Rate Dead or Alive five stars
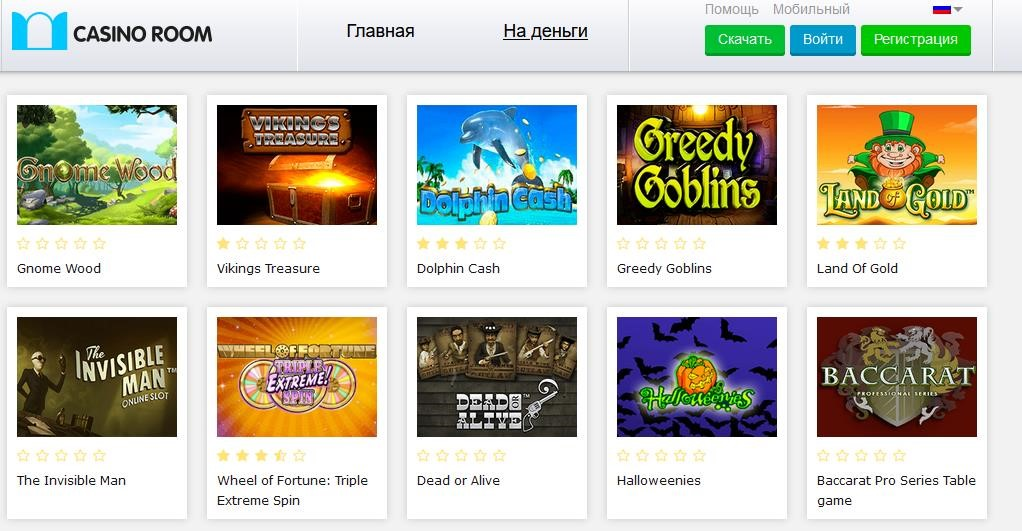Image resolution: width=1022 pixels, height=531 pixels. tap(499, 455)
